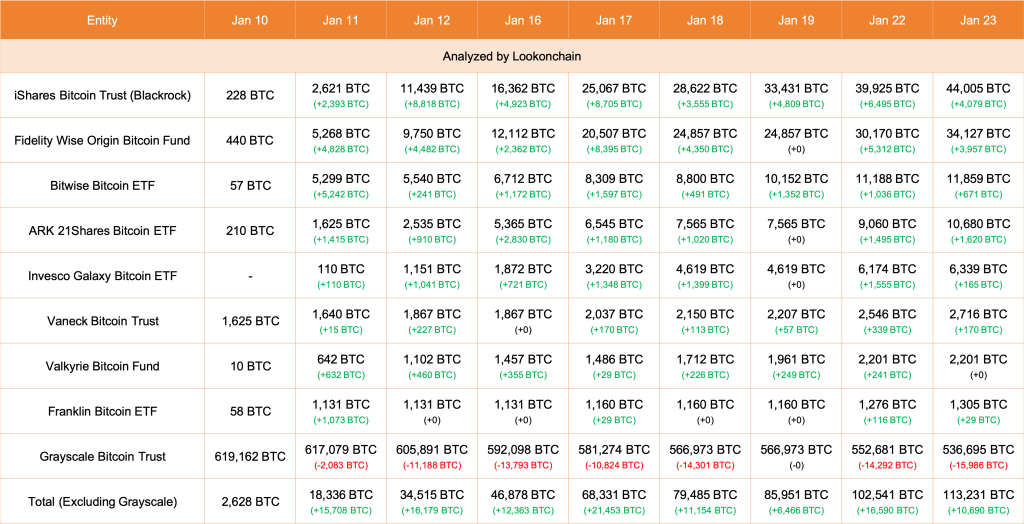Click the 44,005 BTC cell for Blackrock

[977, 89]
